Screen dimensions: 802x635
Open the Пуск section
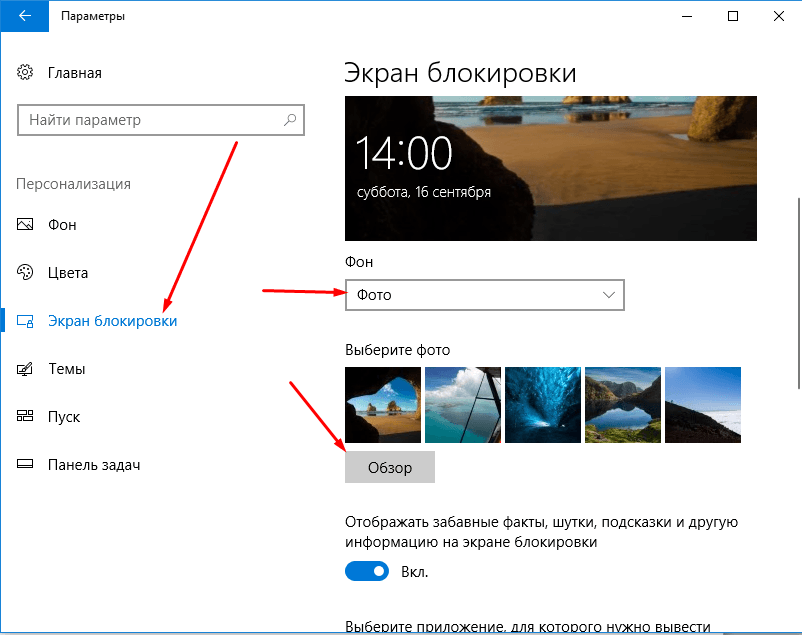[x=64, y=417]
